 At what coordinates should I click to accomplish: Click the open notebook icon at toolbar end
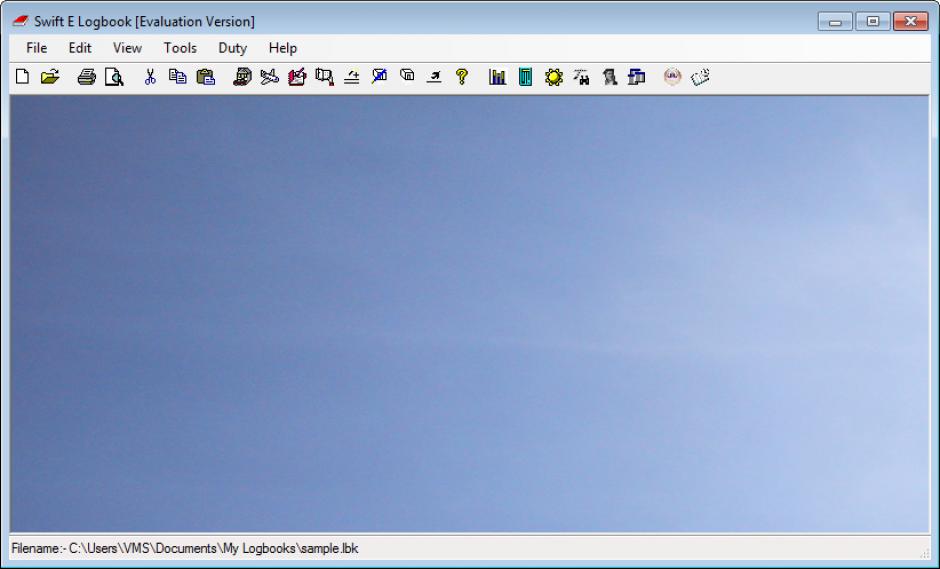[700, 77]
